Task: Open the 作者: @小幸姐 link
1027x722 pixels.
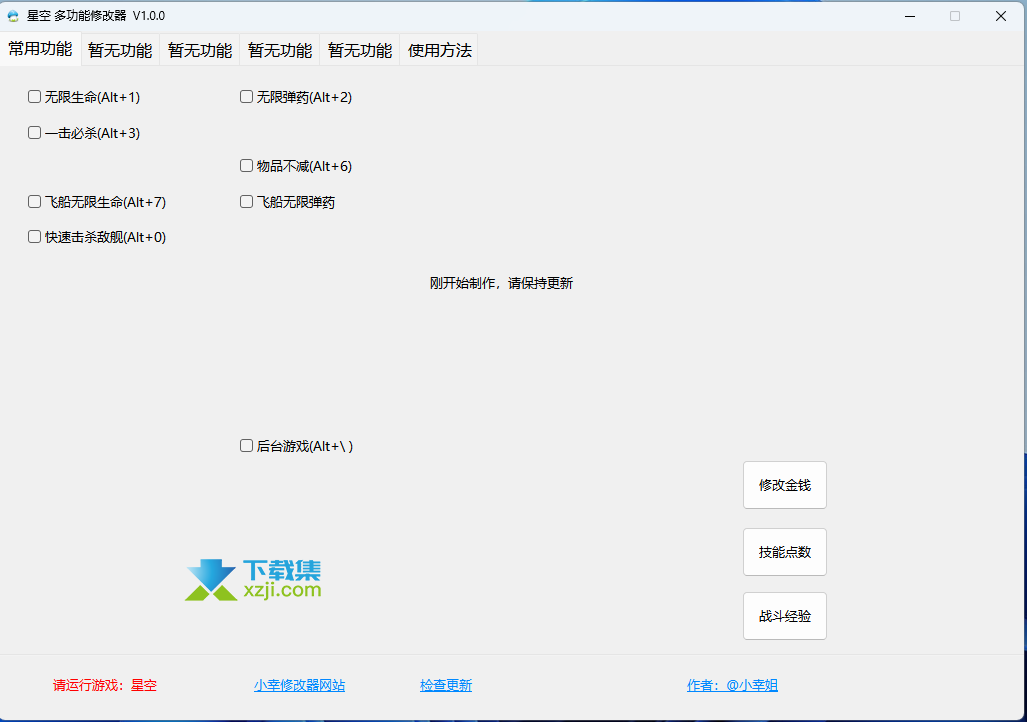Action: click(732, 685)
